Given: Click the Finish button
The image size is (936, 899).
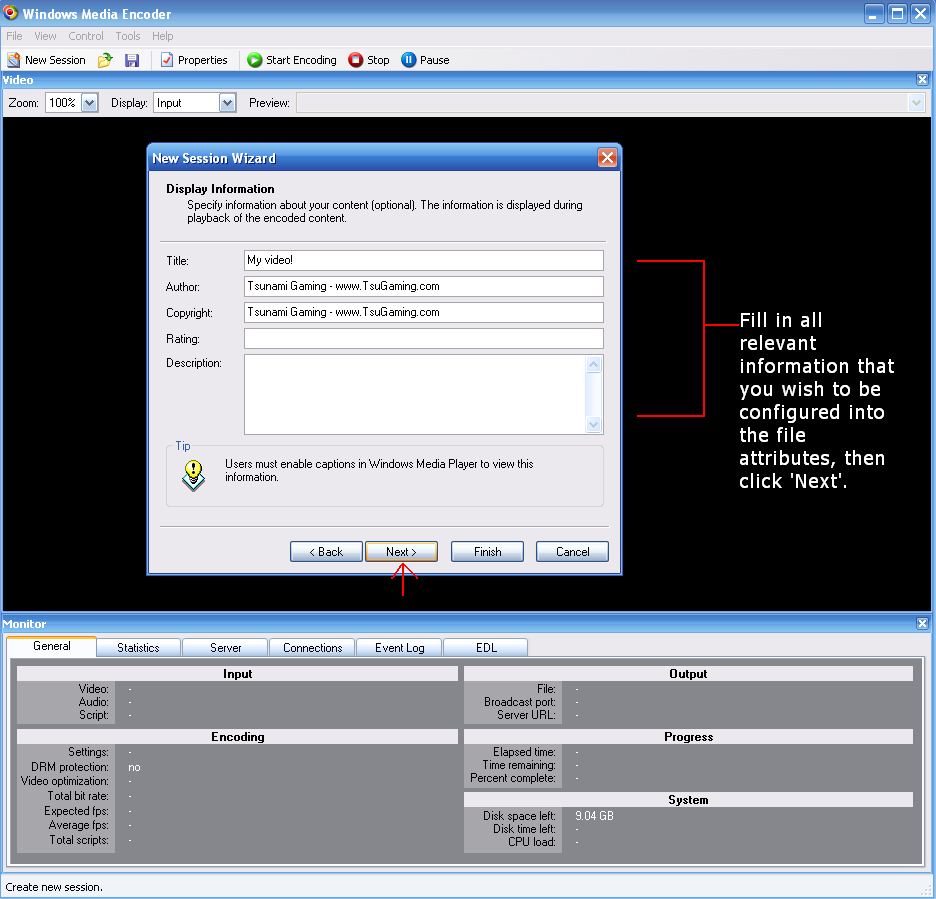Looking at the screenshot, I should (487, 552).
